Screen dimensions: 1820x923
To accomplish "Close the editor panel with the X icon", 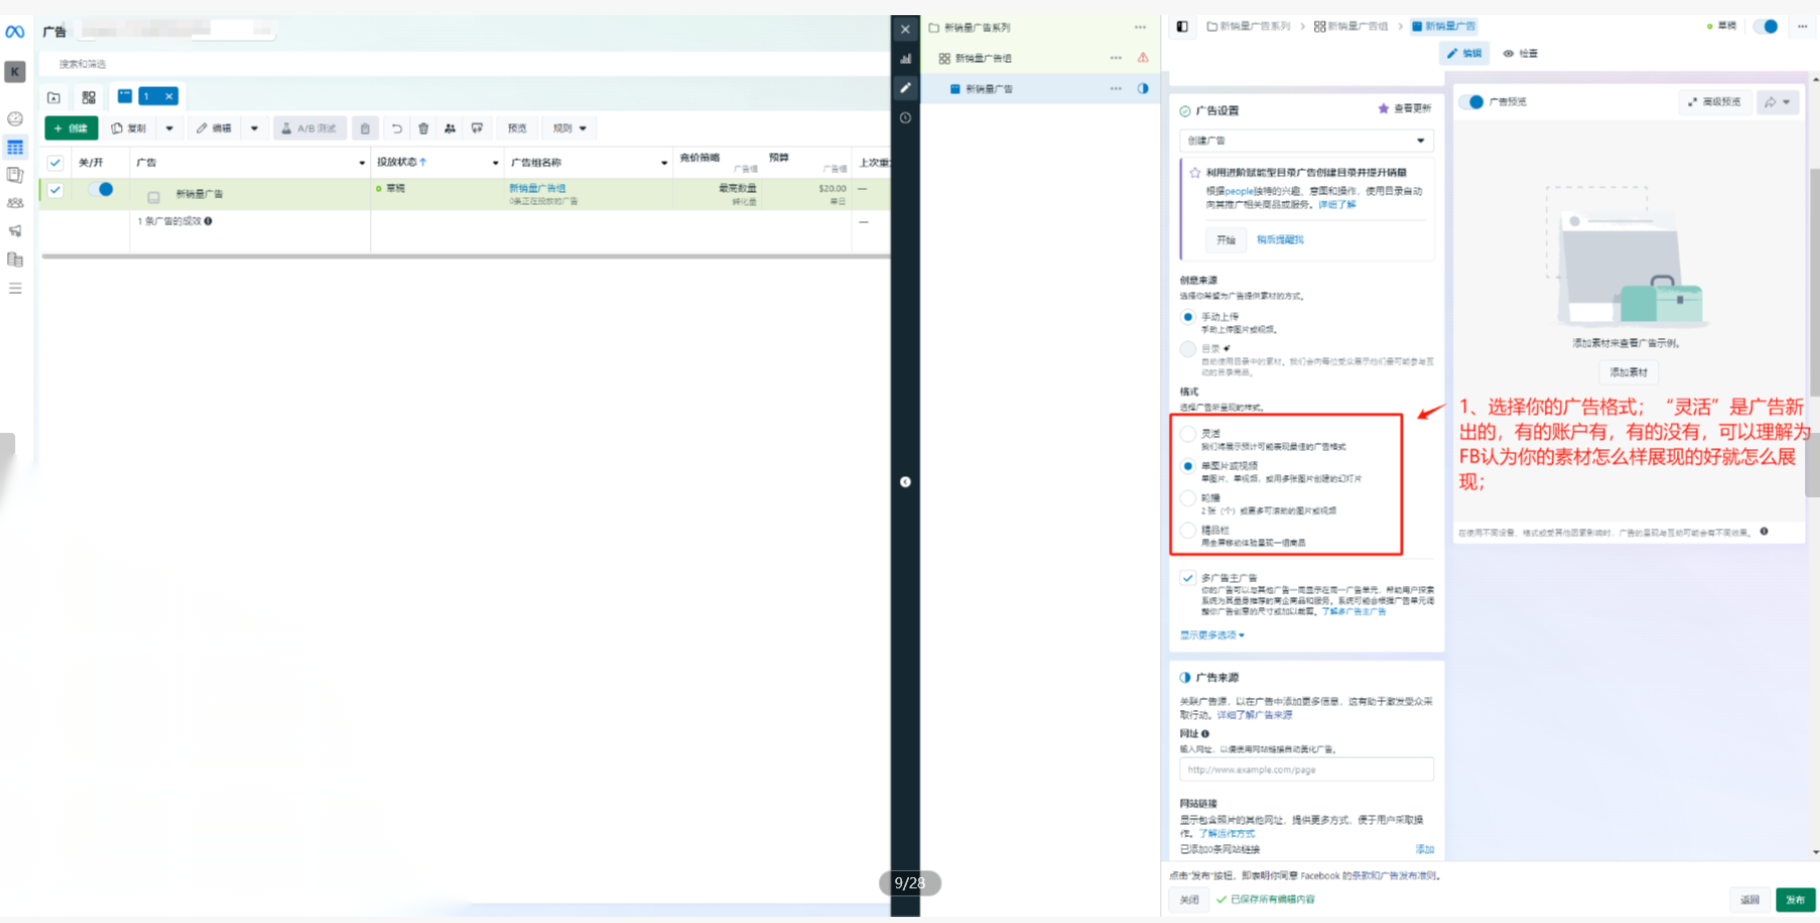I will [905, 29].
